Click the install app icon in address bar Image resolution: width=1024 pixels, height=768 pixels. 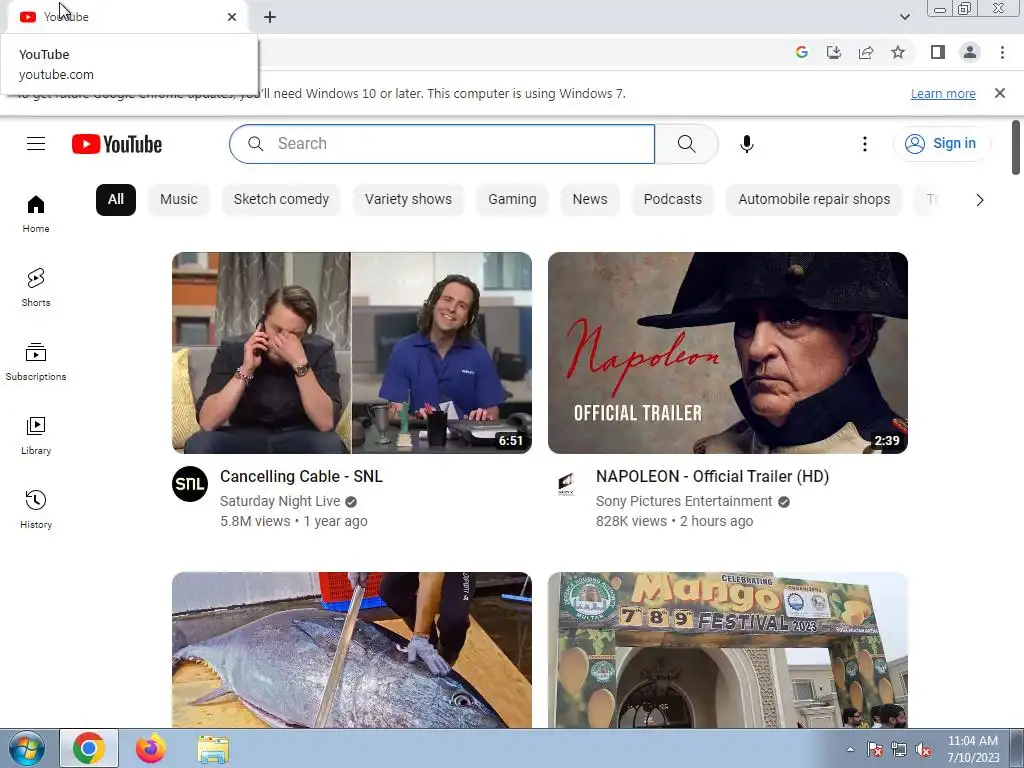(x=833, y=52)
